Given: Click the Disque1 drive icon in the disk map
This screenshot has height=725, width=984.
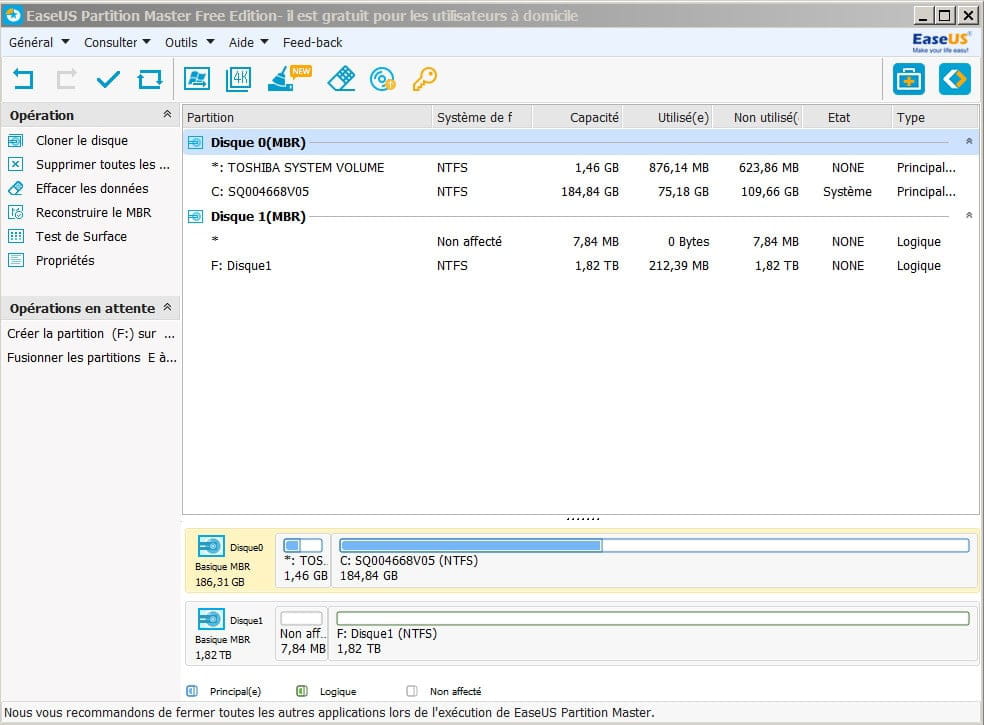Looking at the screenshot, I should (211, 620).
